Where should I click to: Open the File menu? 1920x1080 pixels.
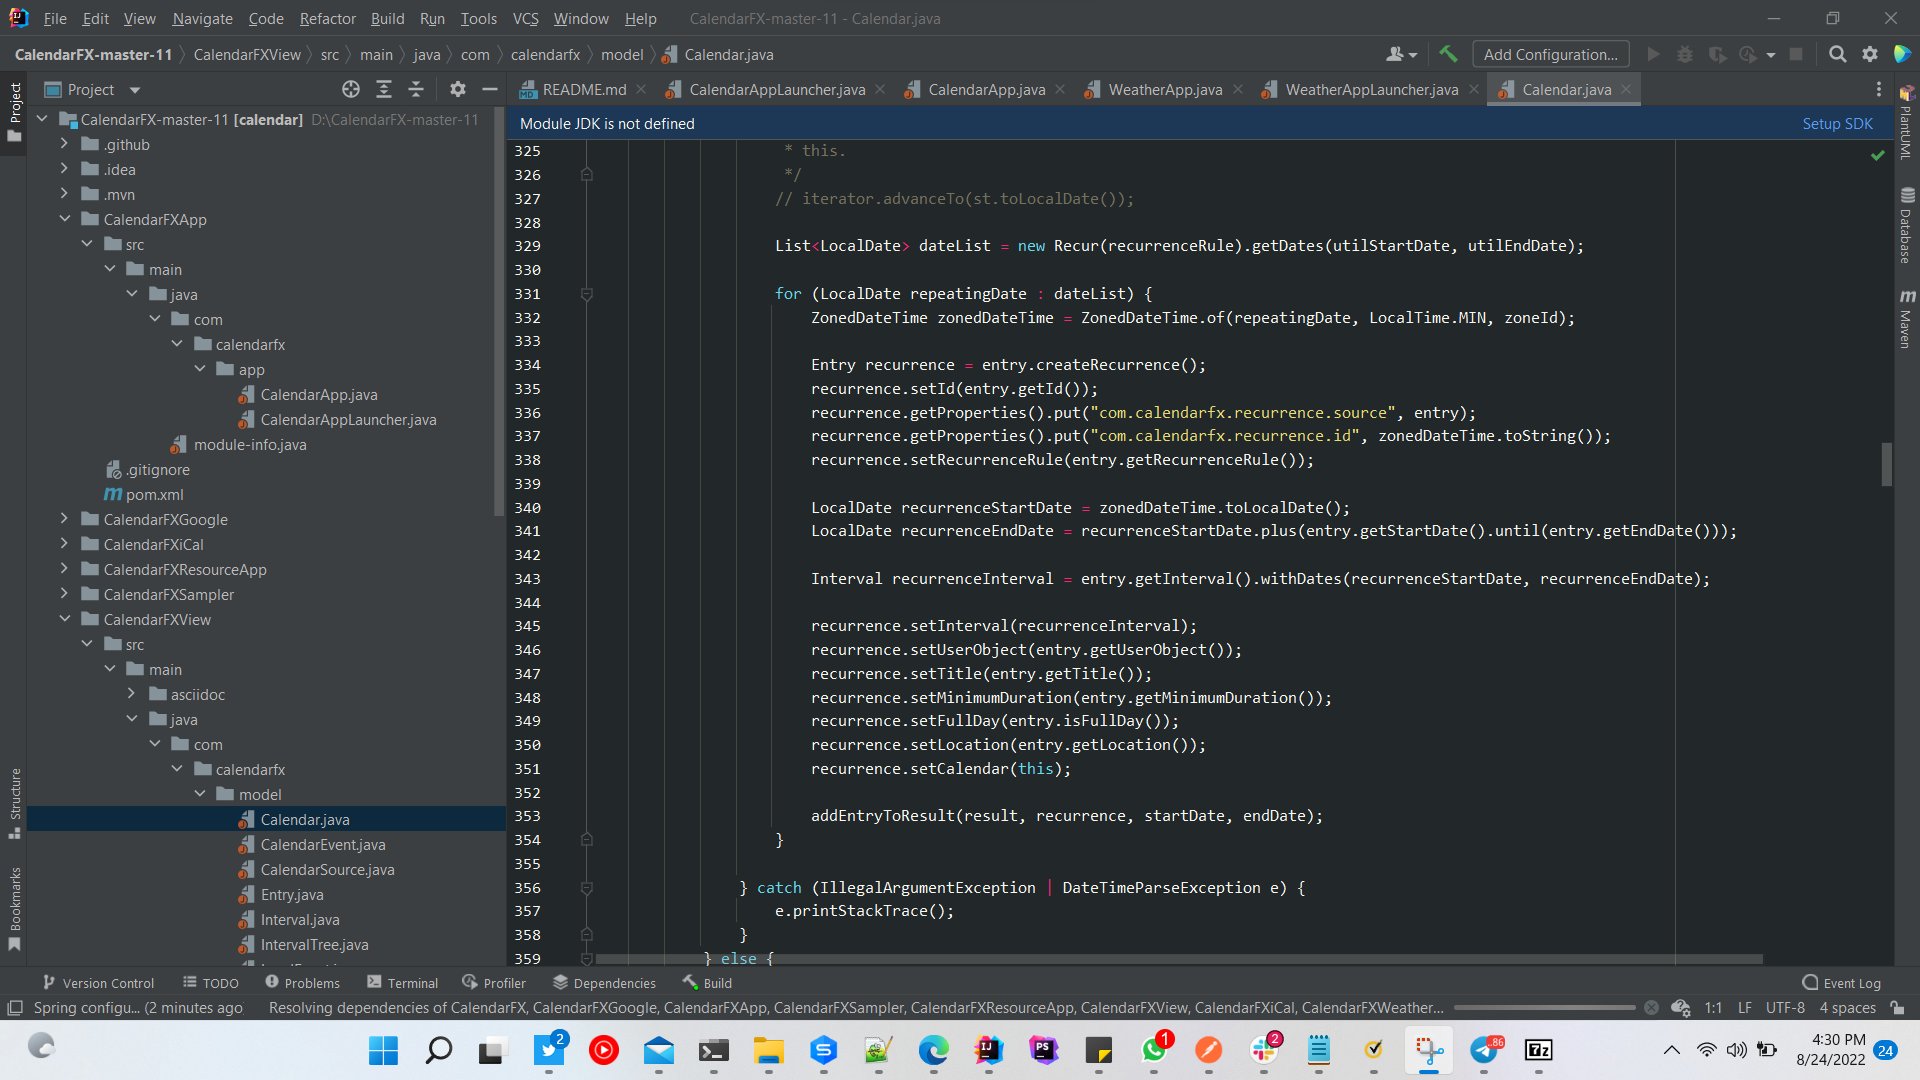(x=55, y=18)
